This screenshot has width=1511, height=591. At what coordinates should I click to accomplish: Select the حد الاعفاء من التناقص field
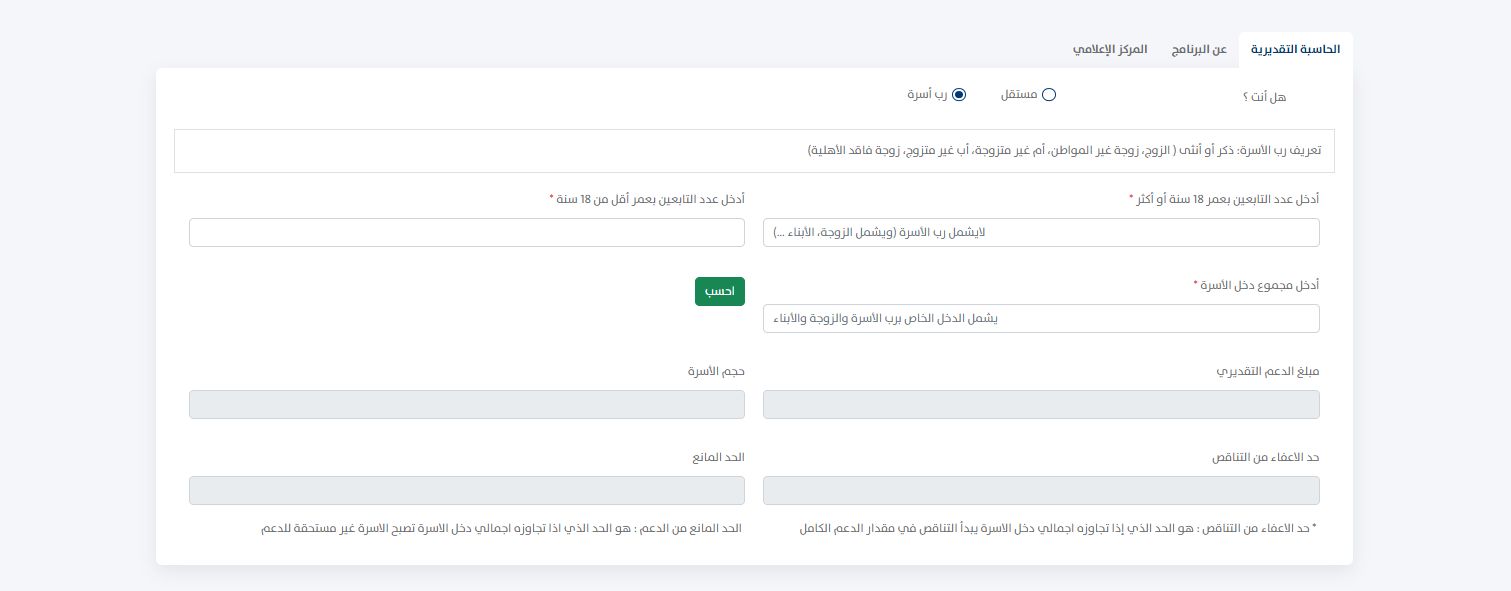coord(1041,490)
